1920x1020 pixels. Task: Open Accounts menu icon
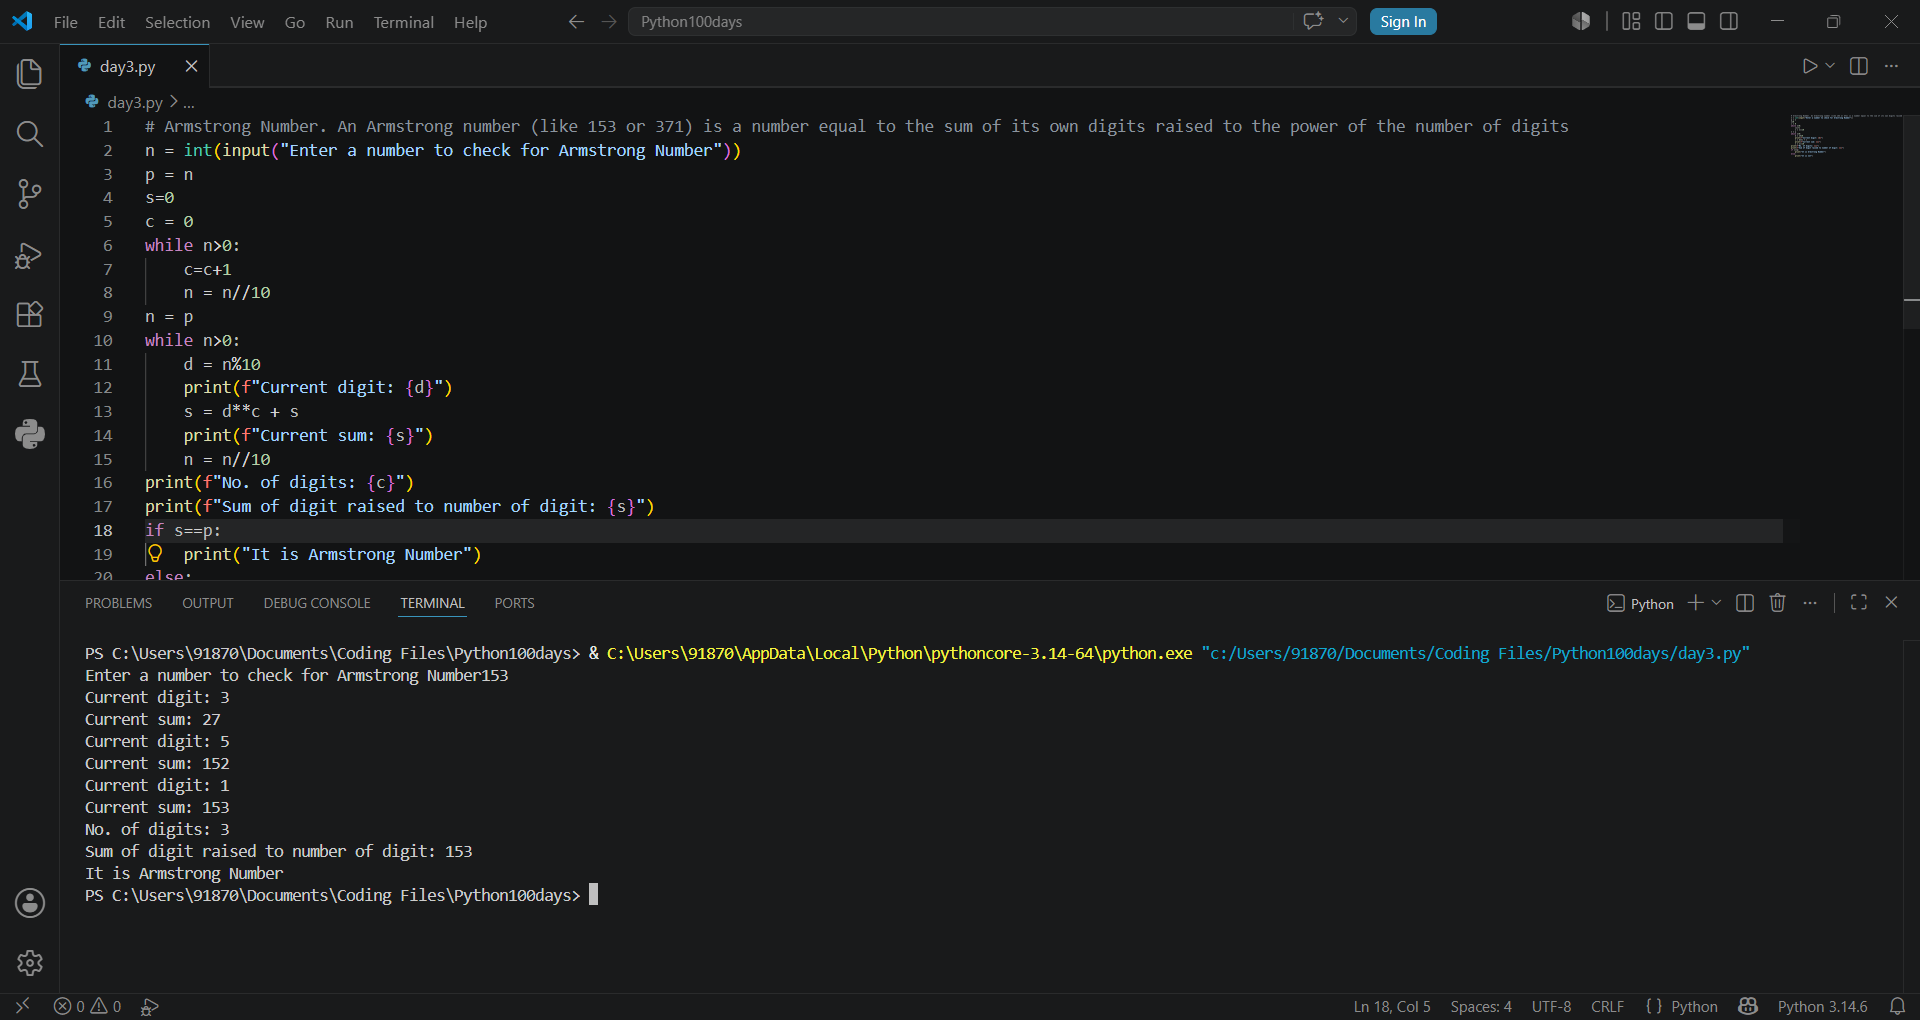coord(30,903)
